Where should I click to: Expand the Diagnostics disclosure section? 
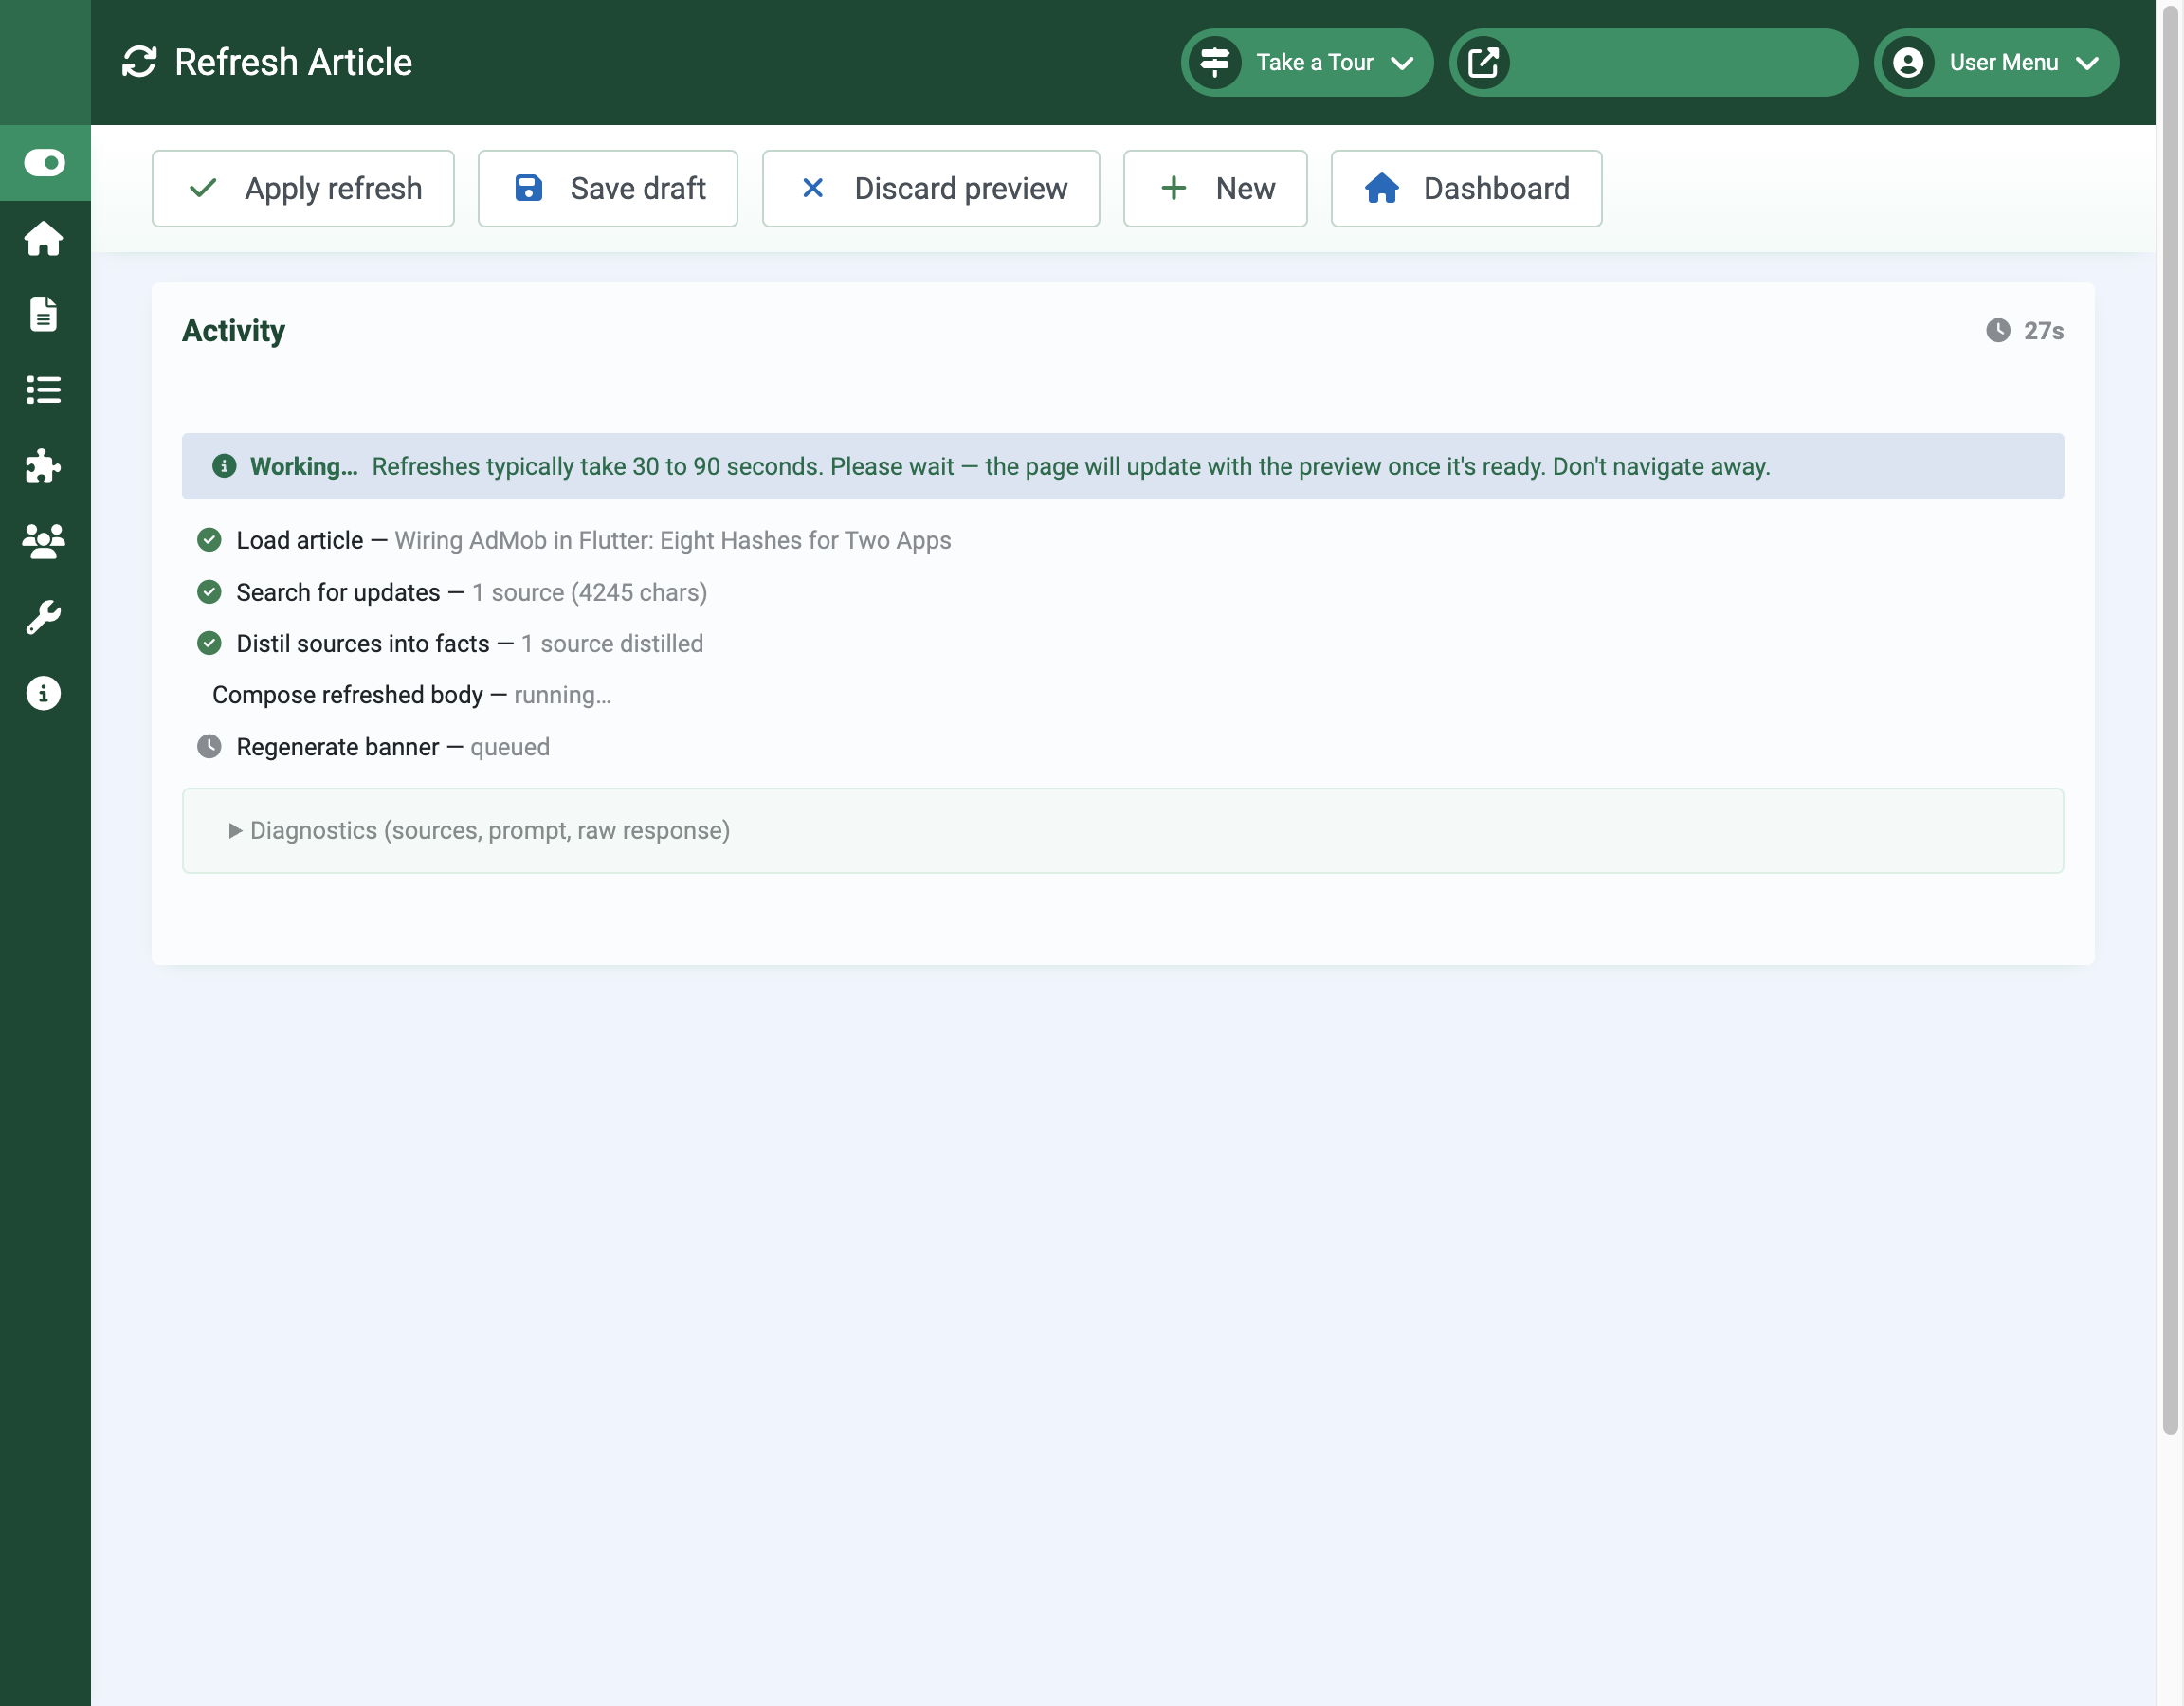(480, 830)
